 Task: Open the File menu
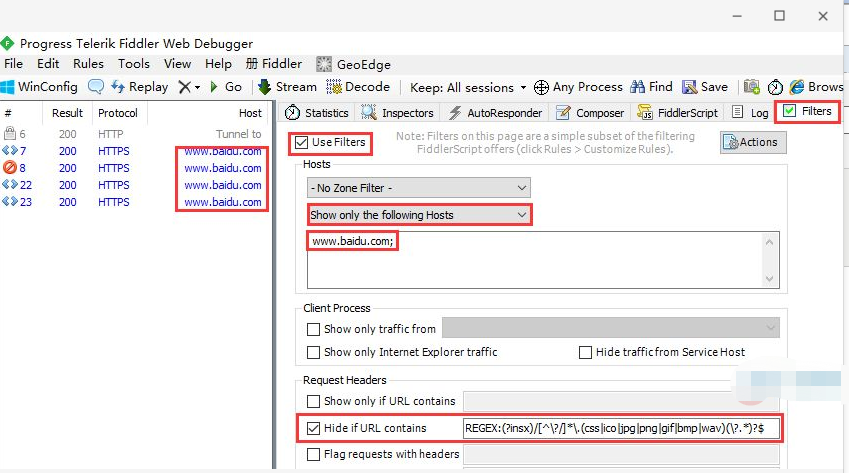(x=13, y=64)
